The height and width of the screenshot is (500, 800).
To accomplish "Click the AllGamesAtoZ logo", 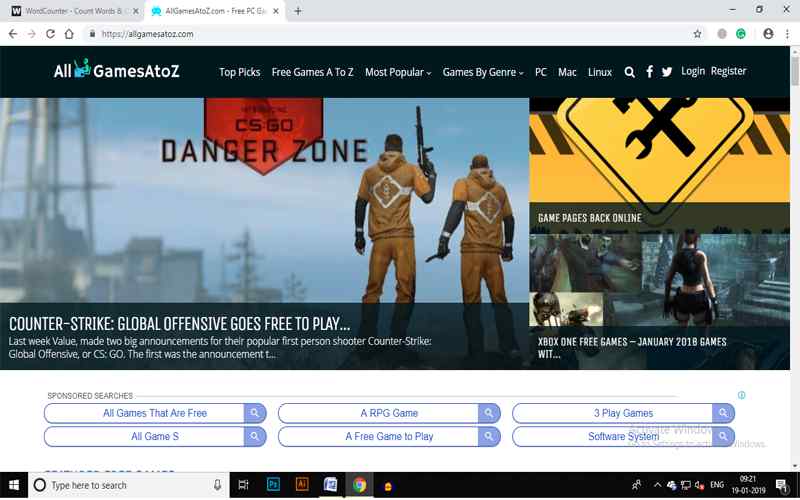I will point(116,70).
